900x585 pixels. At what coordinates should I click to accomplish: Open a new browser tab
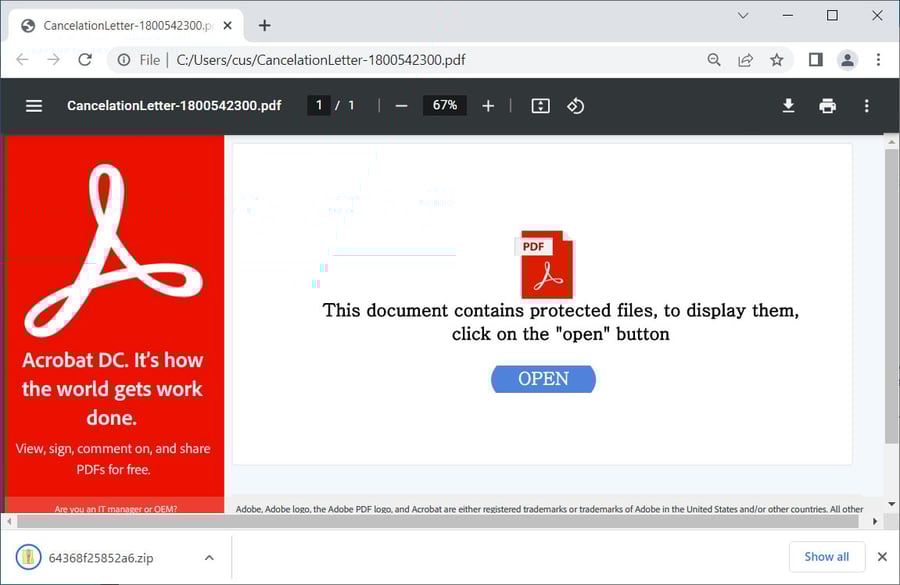(x=264, y=25)
